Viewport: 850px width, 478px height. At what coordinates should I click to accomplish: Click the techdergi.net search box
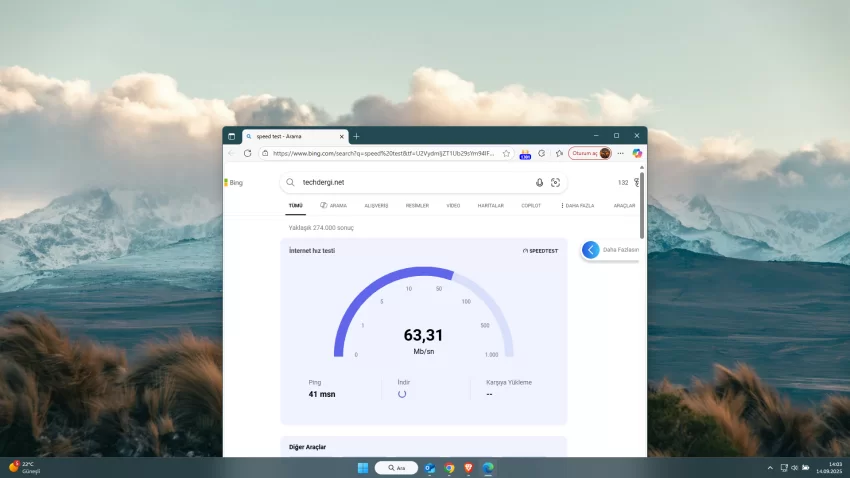[x=410, y=183]
